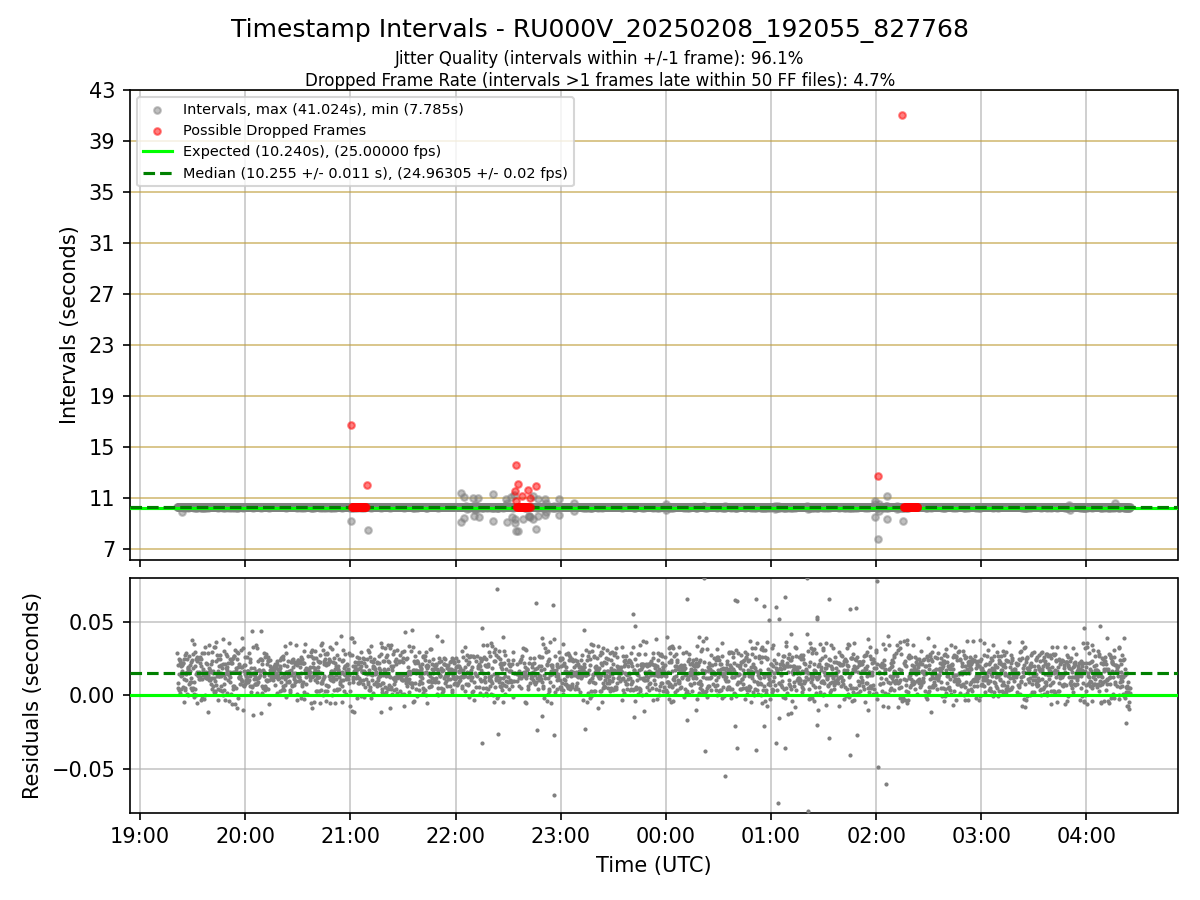Viewport: 1200px width, 900px height.
Task: Click the '23' y-axis tick label
Action: coord(102,345)
